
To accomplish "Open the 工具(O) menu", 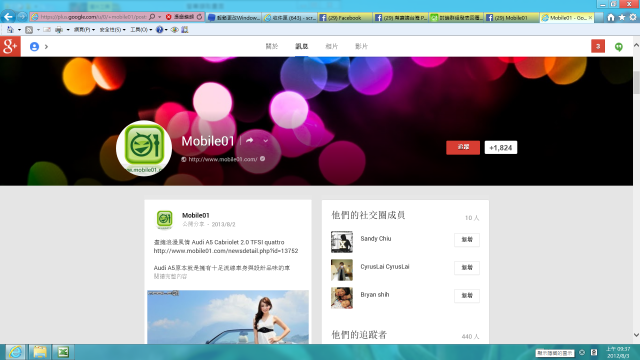I will click(141, 30).
